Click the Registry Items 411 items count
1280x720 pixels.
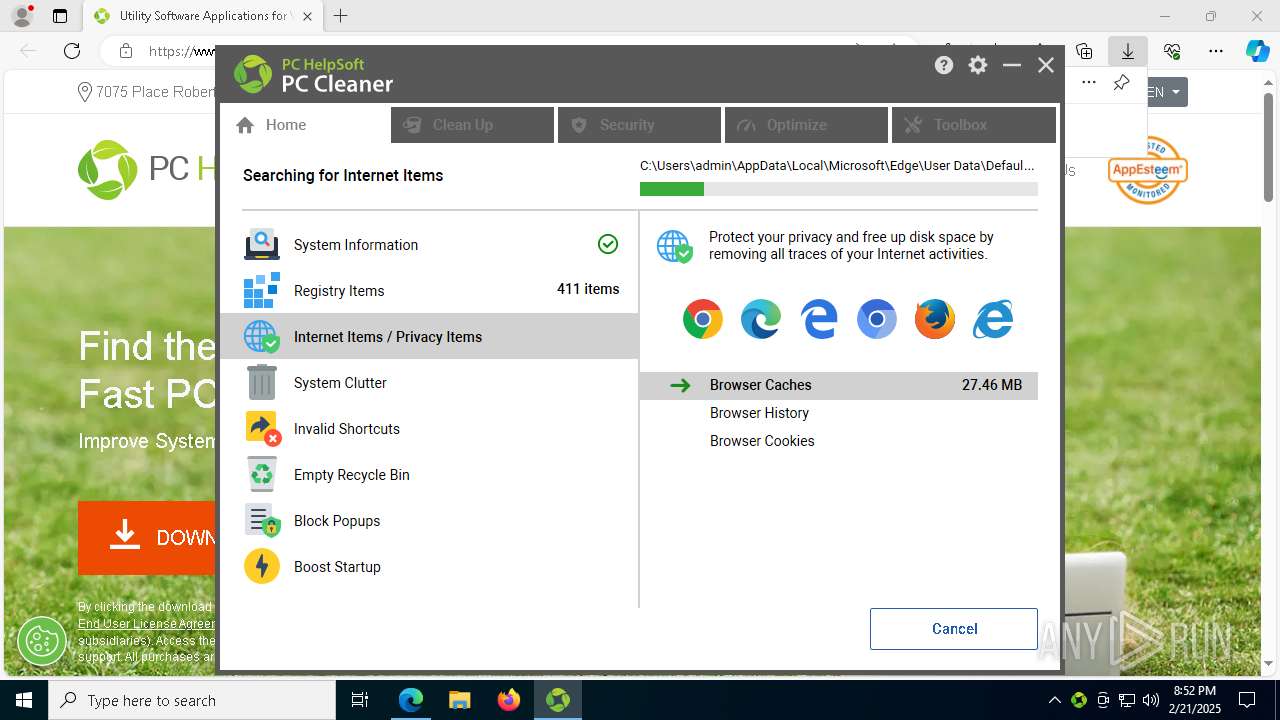(x=588, y=289)
